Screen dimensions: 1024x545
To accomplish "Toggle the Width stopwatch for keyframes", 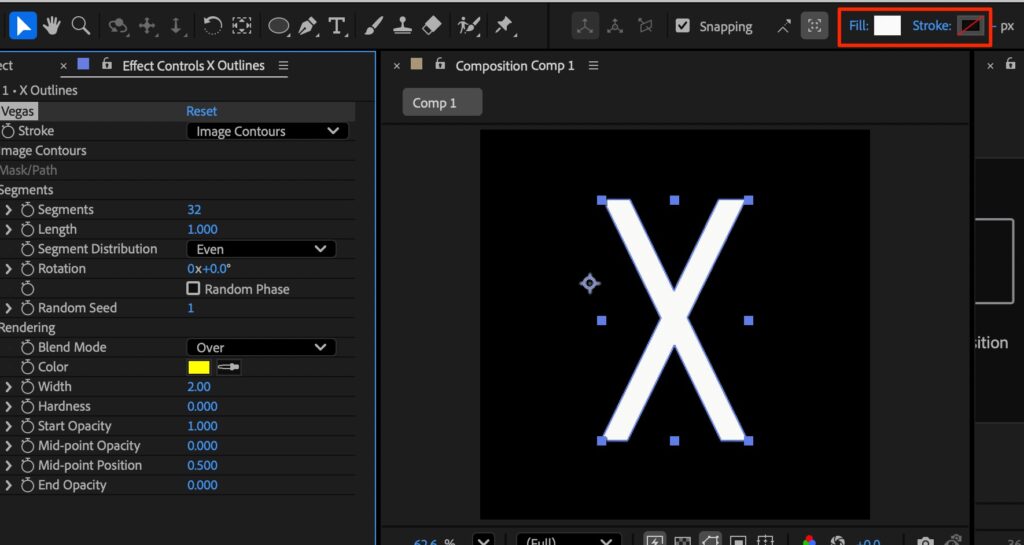I will 27,387.
